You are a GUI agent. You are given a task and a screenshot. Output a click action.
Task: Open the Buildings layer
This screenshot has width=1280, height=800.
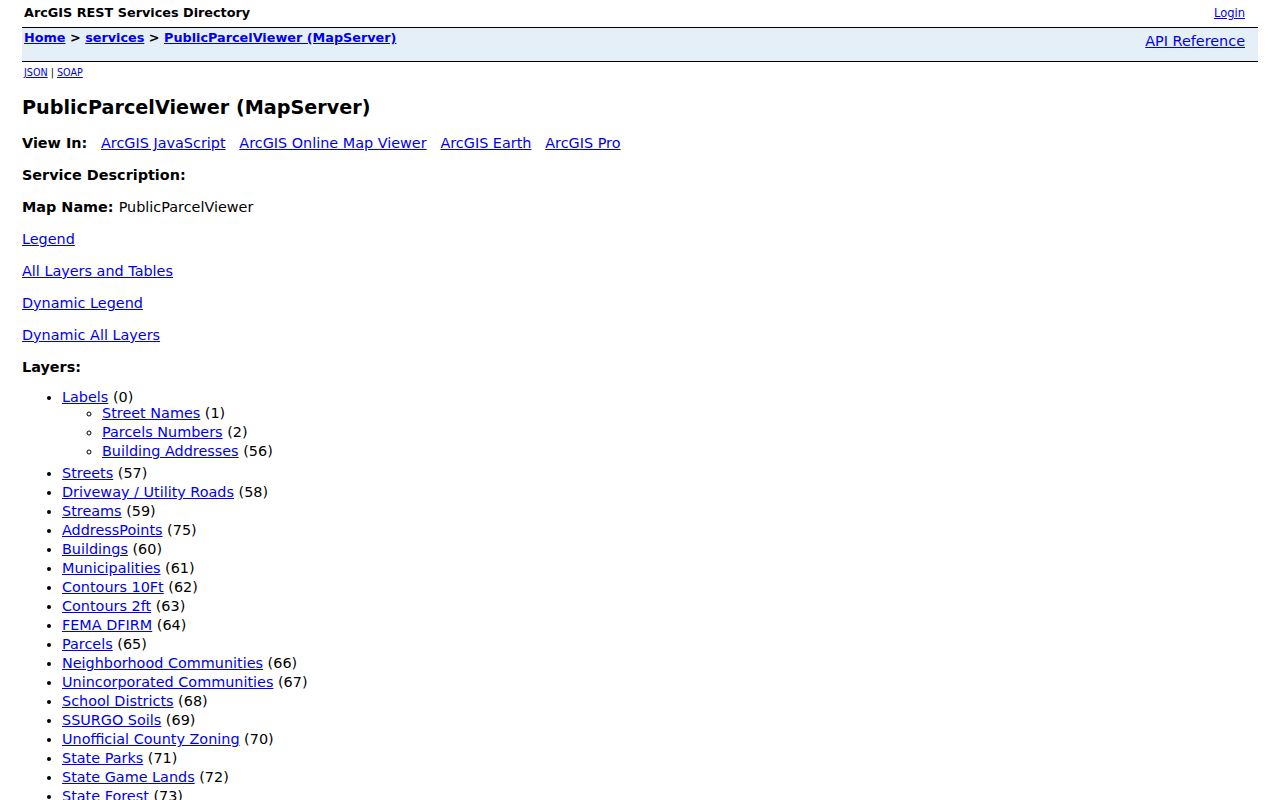click(95, 549)
